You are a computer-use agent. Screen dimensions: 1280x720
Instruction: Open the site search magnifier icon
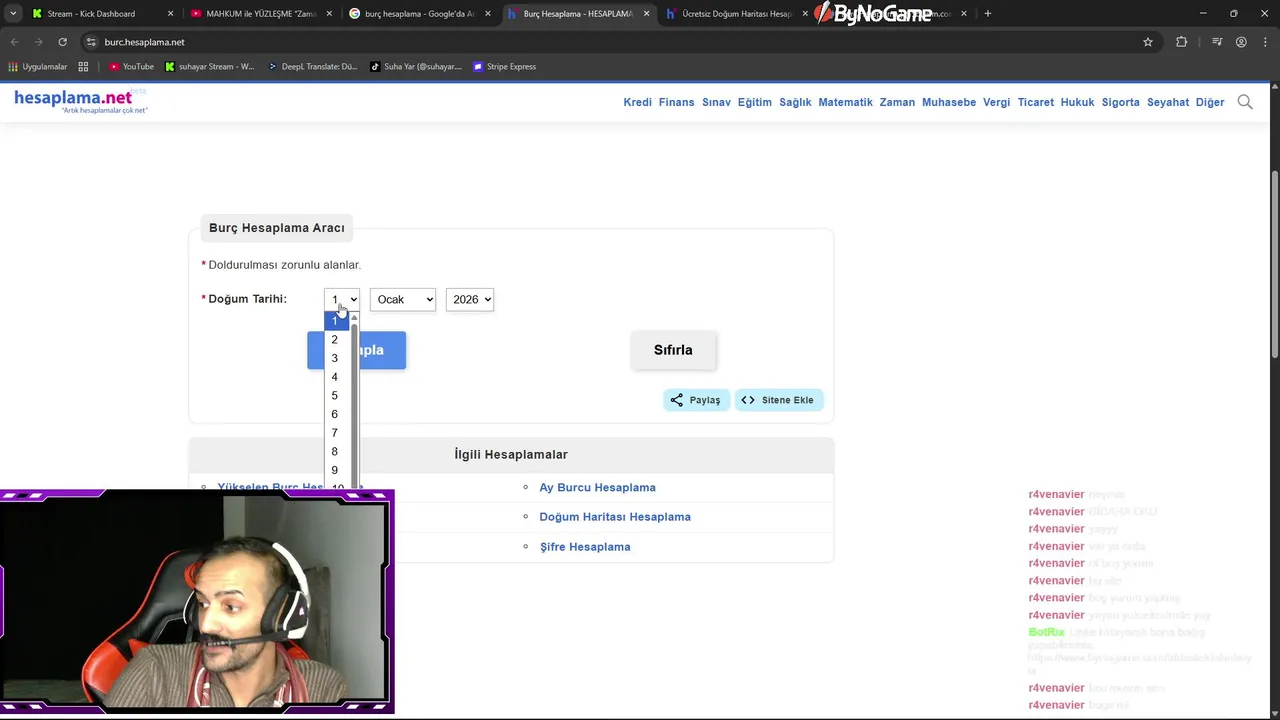(1245, 102)
